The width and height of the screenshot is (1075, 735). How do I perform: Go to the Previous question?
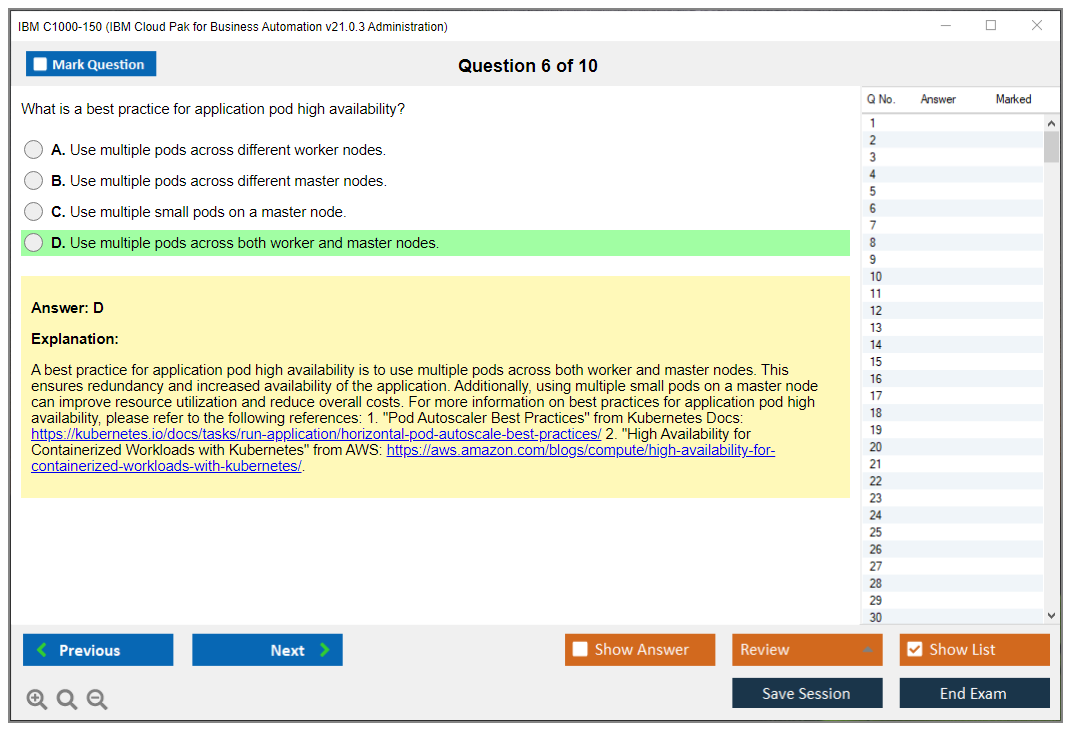tap(98, 650)
